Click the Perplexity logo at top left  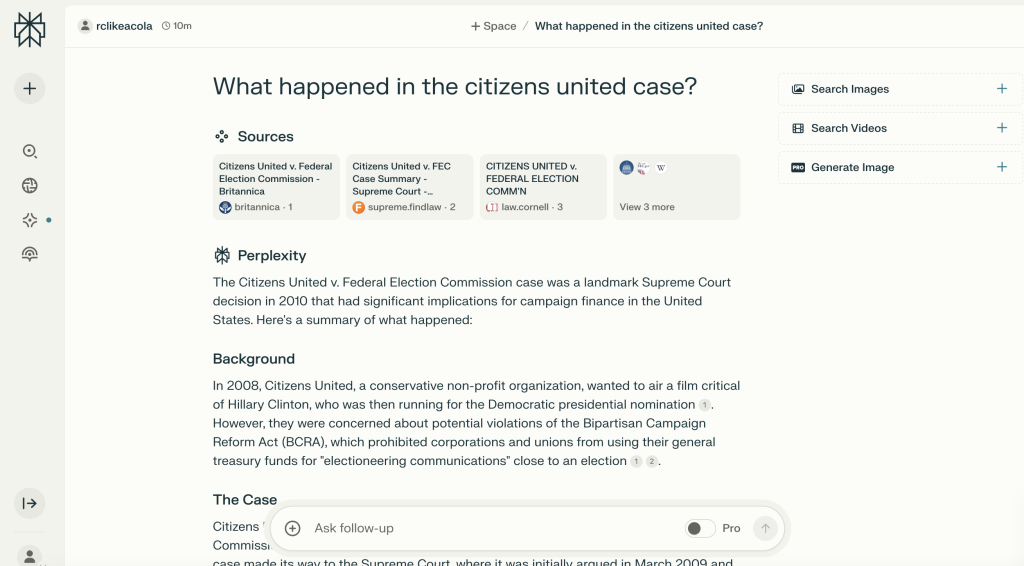29,30
